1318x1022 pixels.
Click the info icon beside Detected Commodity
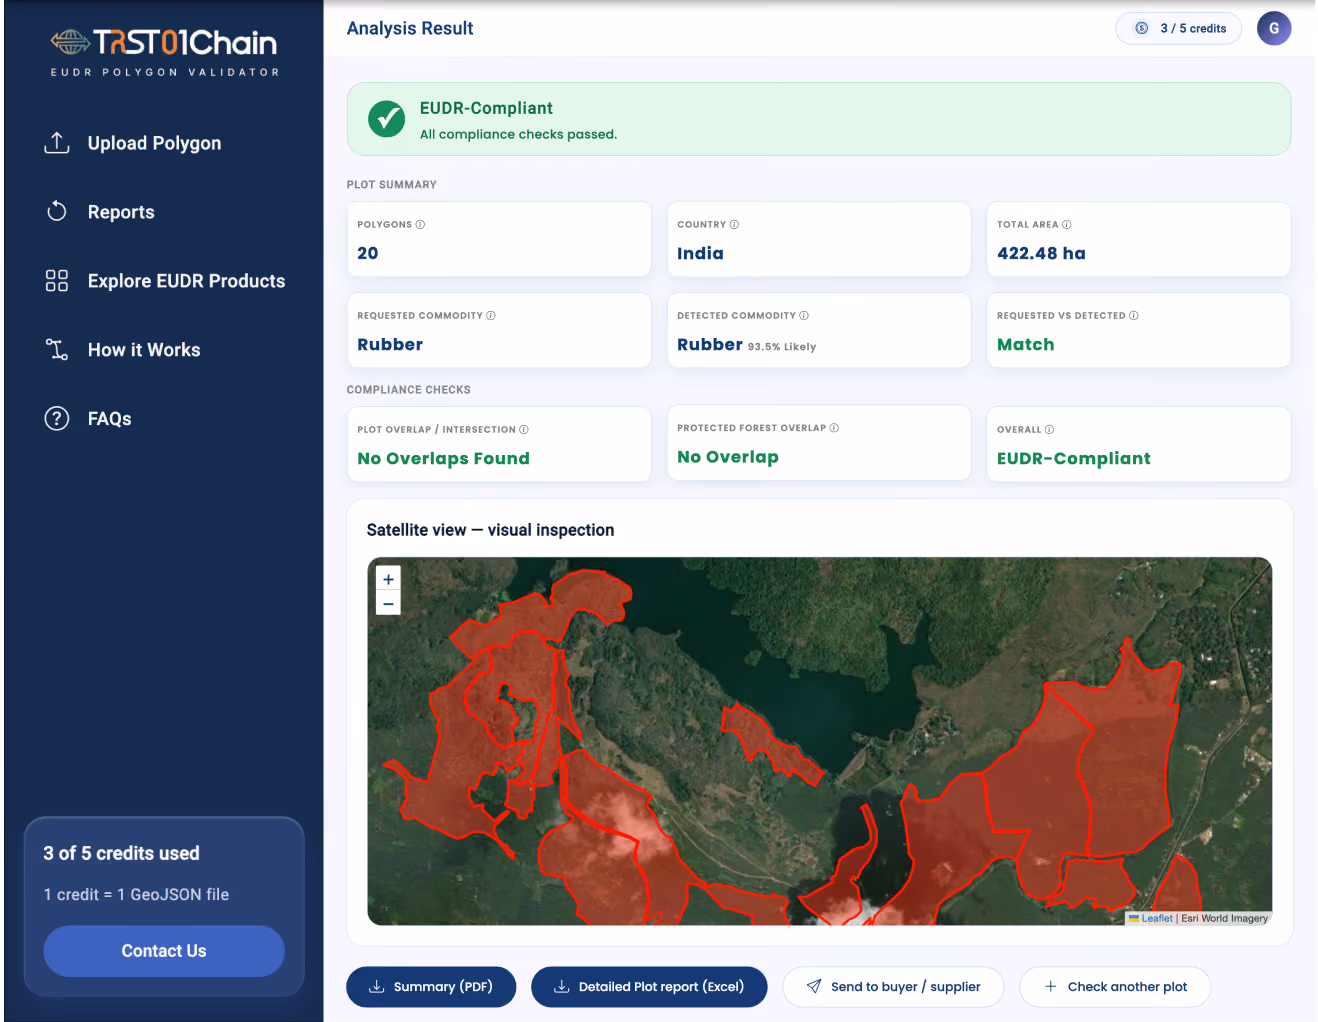(804, 315)
